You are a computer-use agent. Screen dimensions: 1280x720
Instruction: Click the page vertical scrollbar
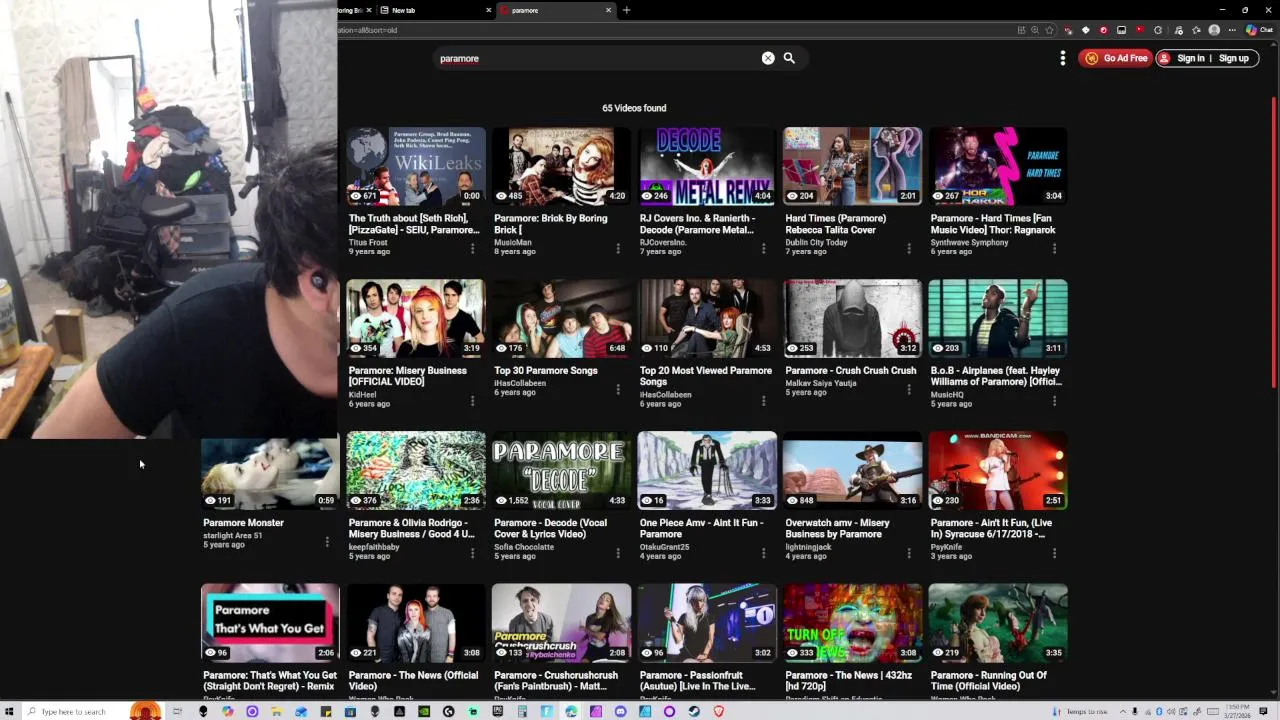pyautogui.click(x=1274, y=240)
